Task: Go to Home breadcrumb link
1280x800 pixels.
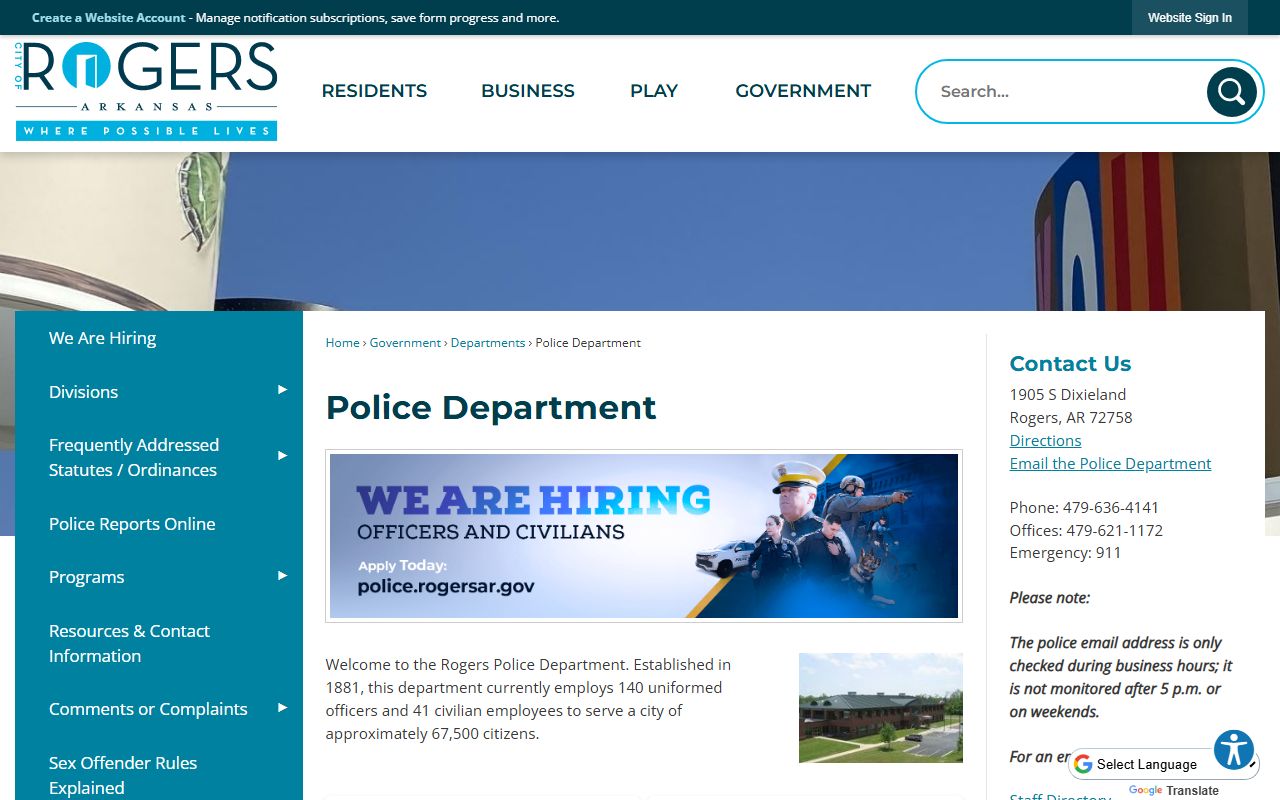Action: coord(342,342)
